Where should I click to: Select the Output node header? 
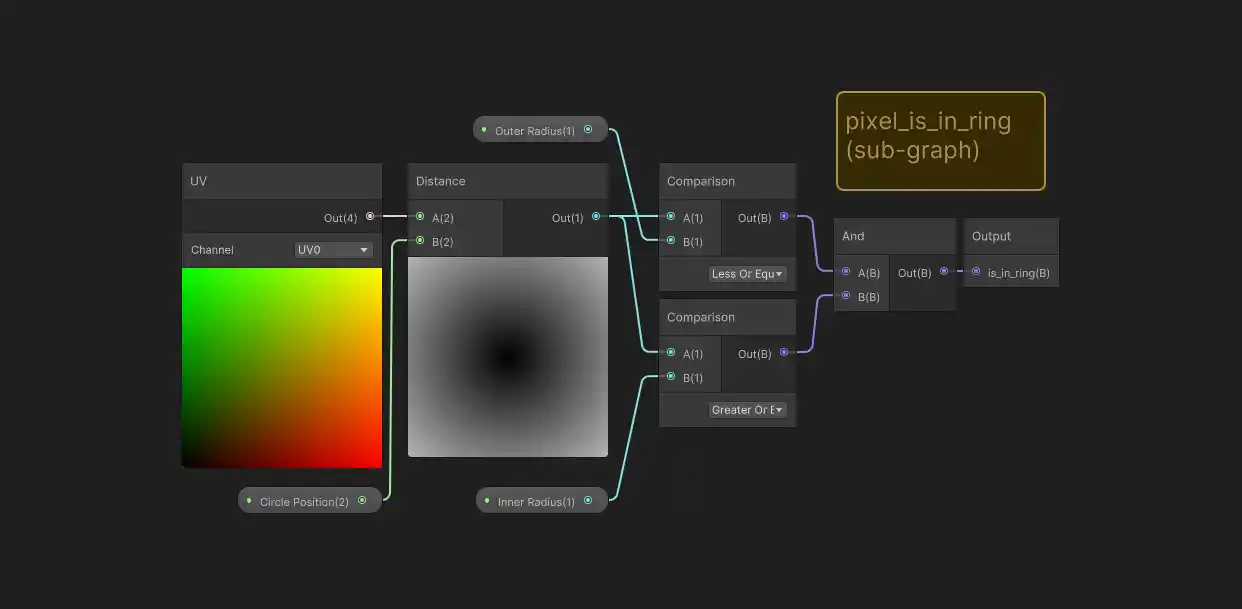tap(1011, 236)
